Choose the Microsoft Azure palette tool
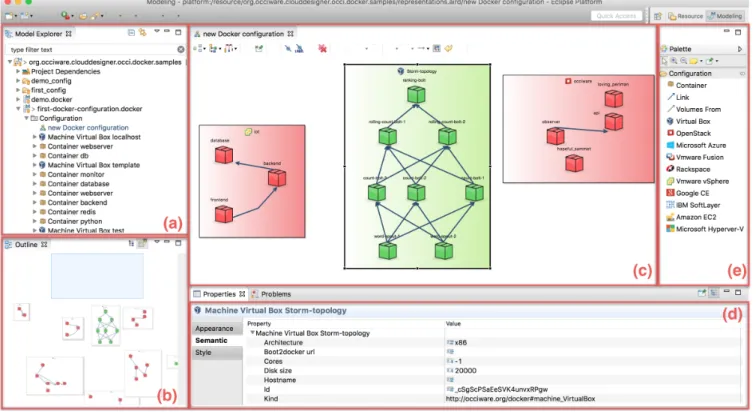 pos(696,145)
